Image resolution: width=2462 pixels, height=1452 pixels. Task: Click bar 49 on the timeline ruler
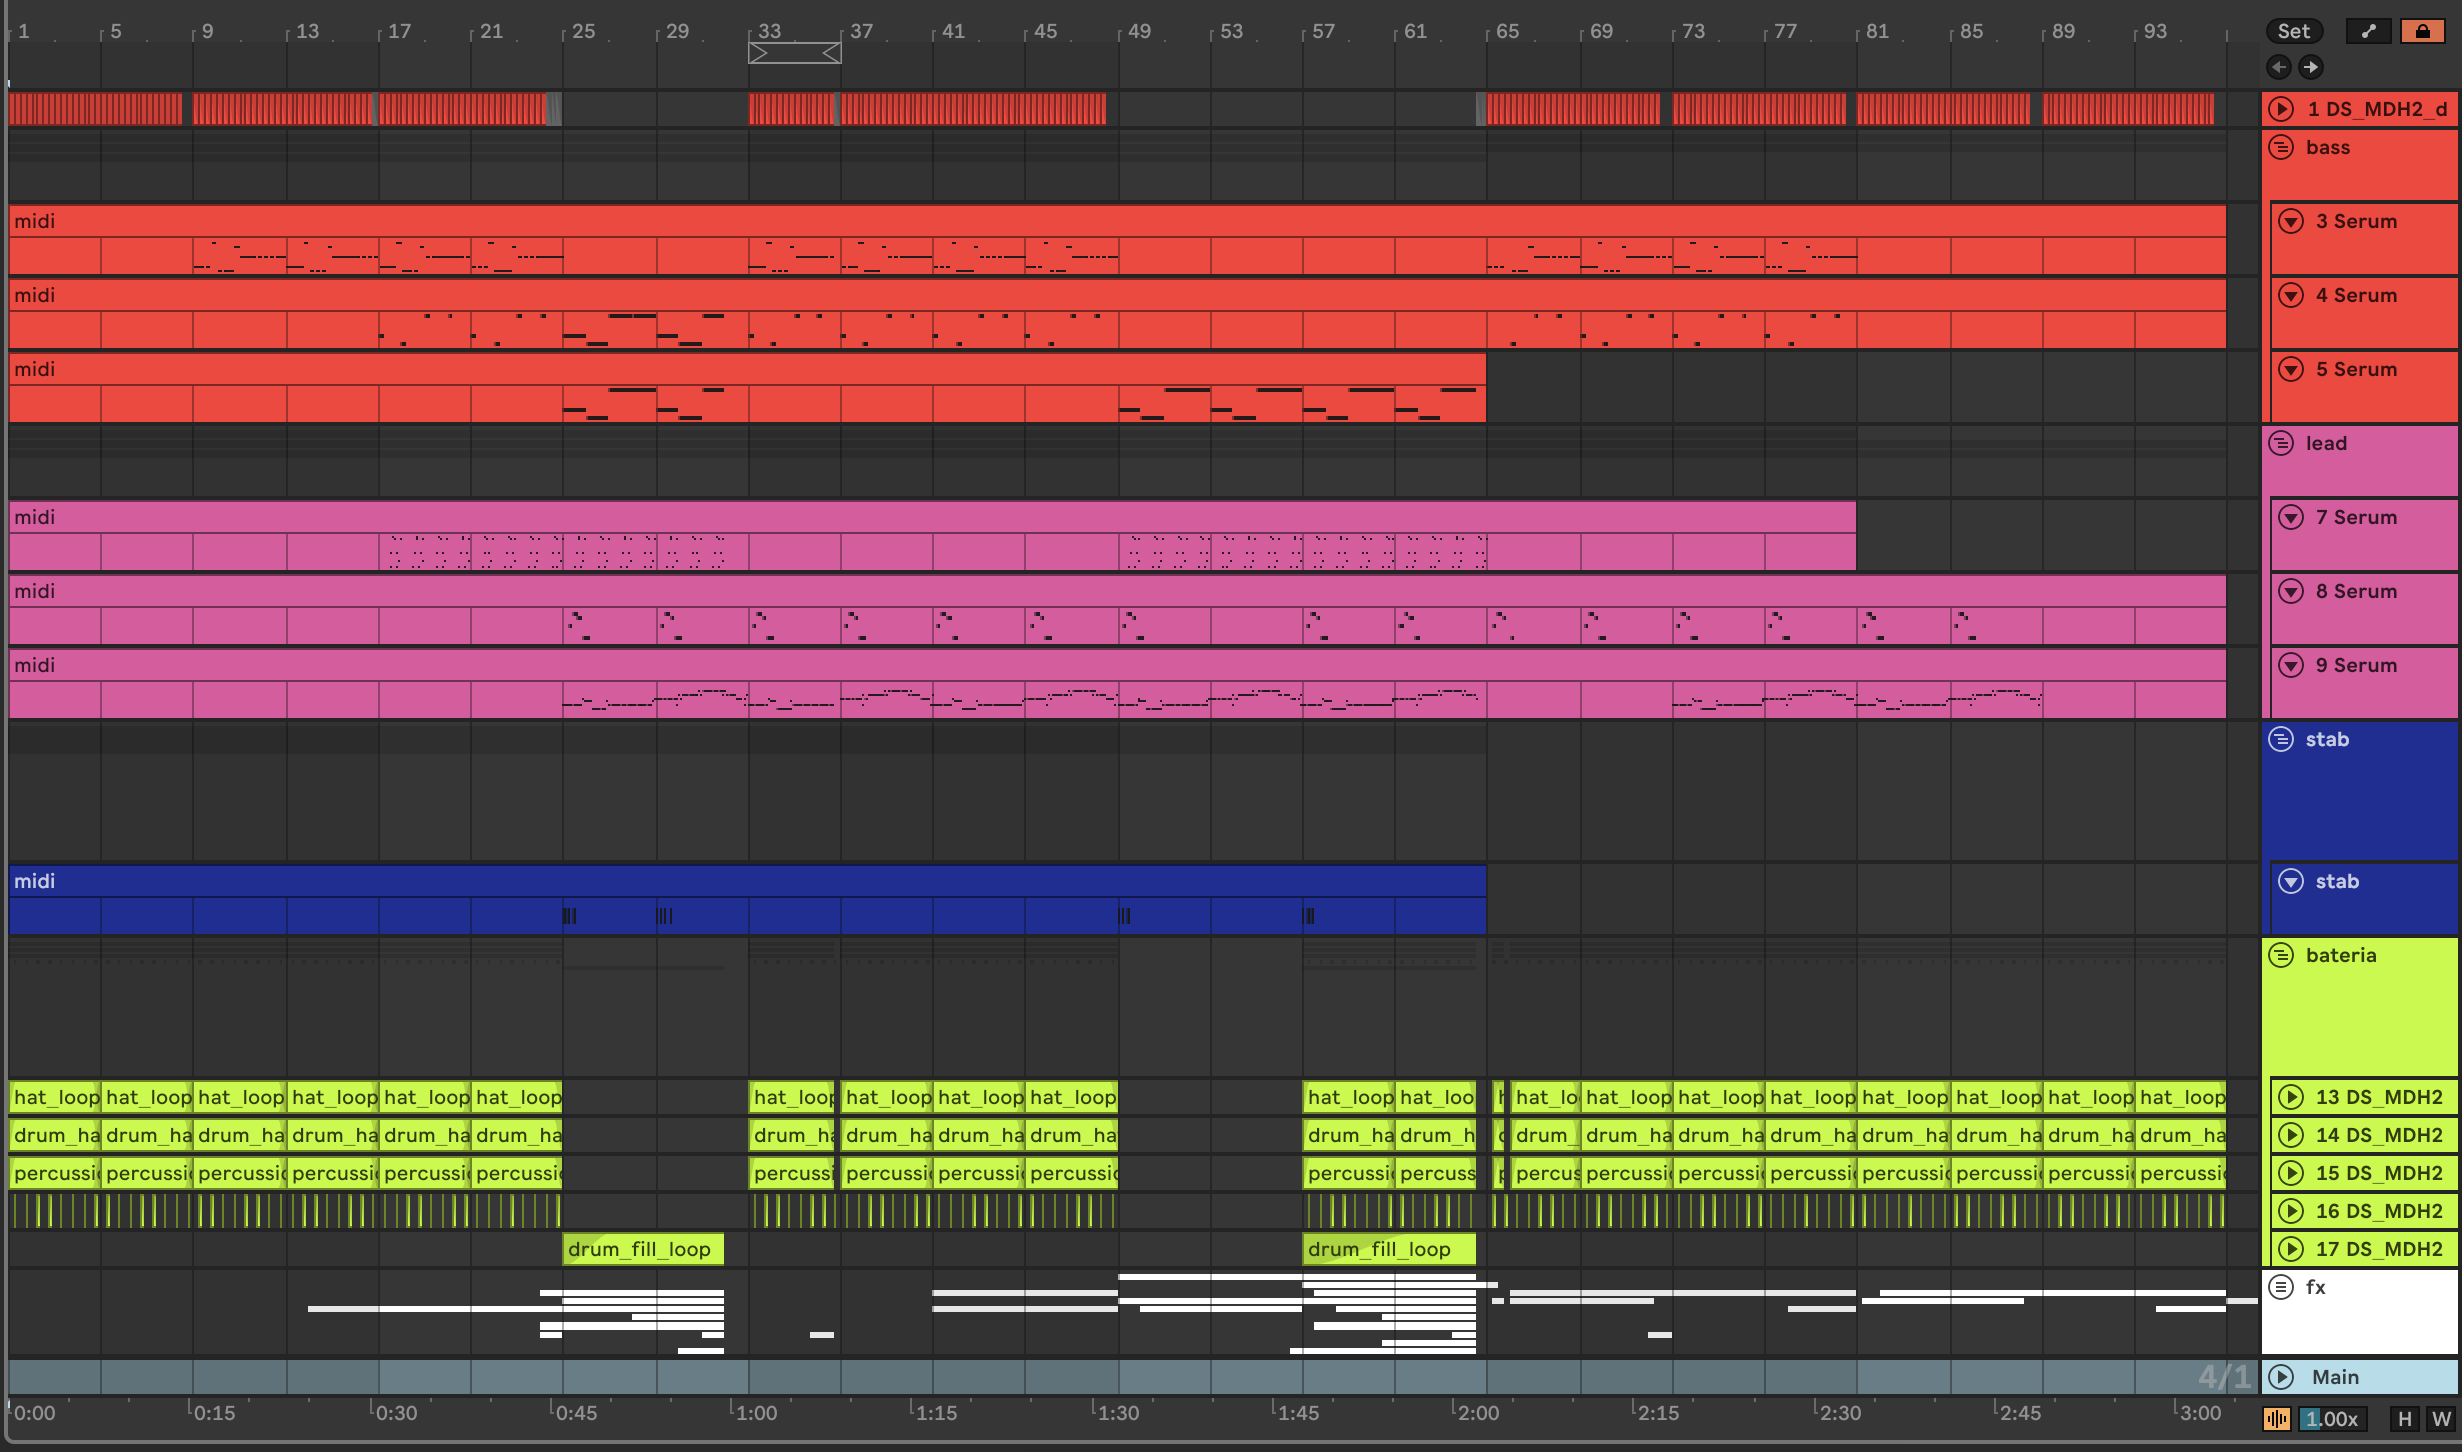[1138, 31]
